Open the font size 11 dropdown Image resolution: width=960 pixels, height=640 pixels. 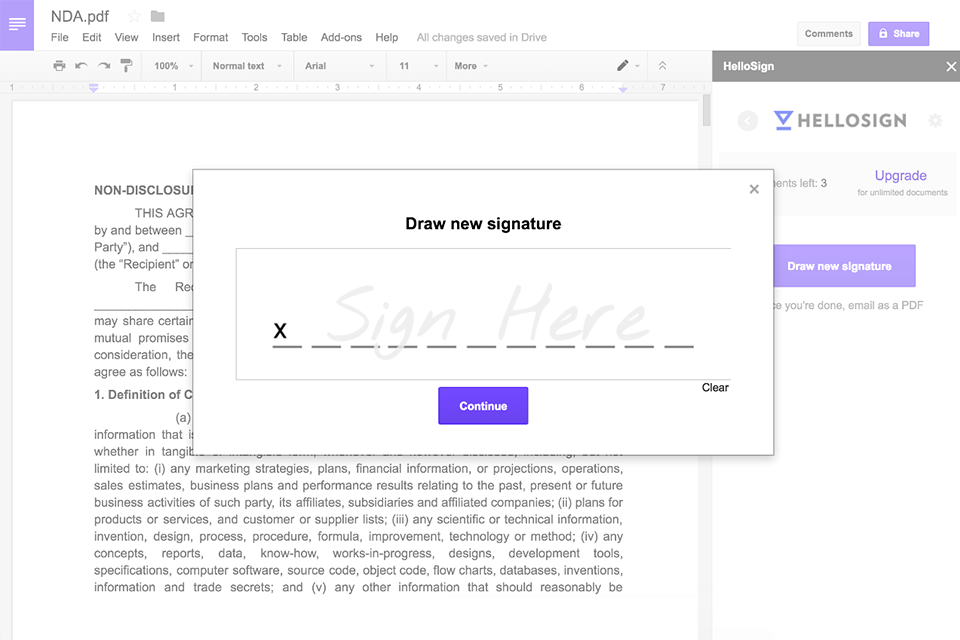(418, 66)
